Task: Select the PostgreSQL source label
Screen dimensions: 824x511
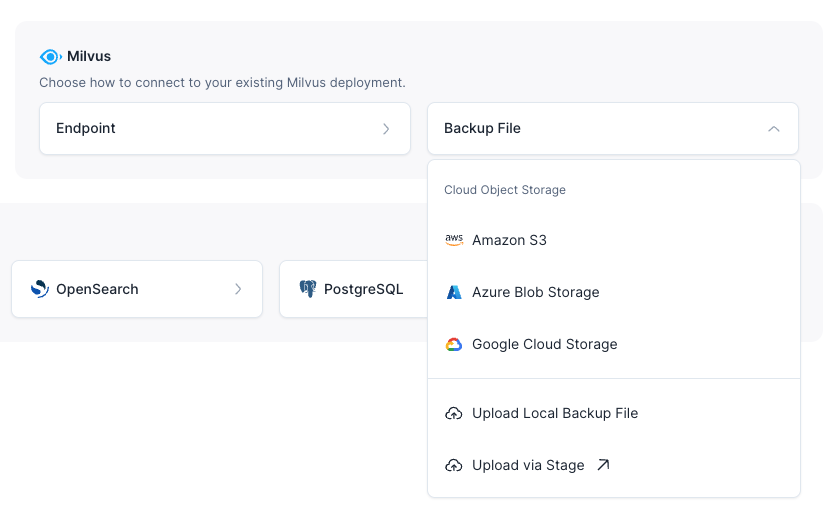Action: tap(363, 289)
